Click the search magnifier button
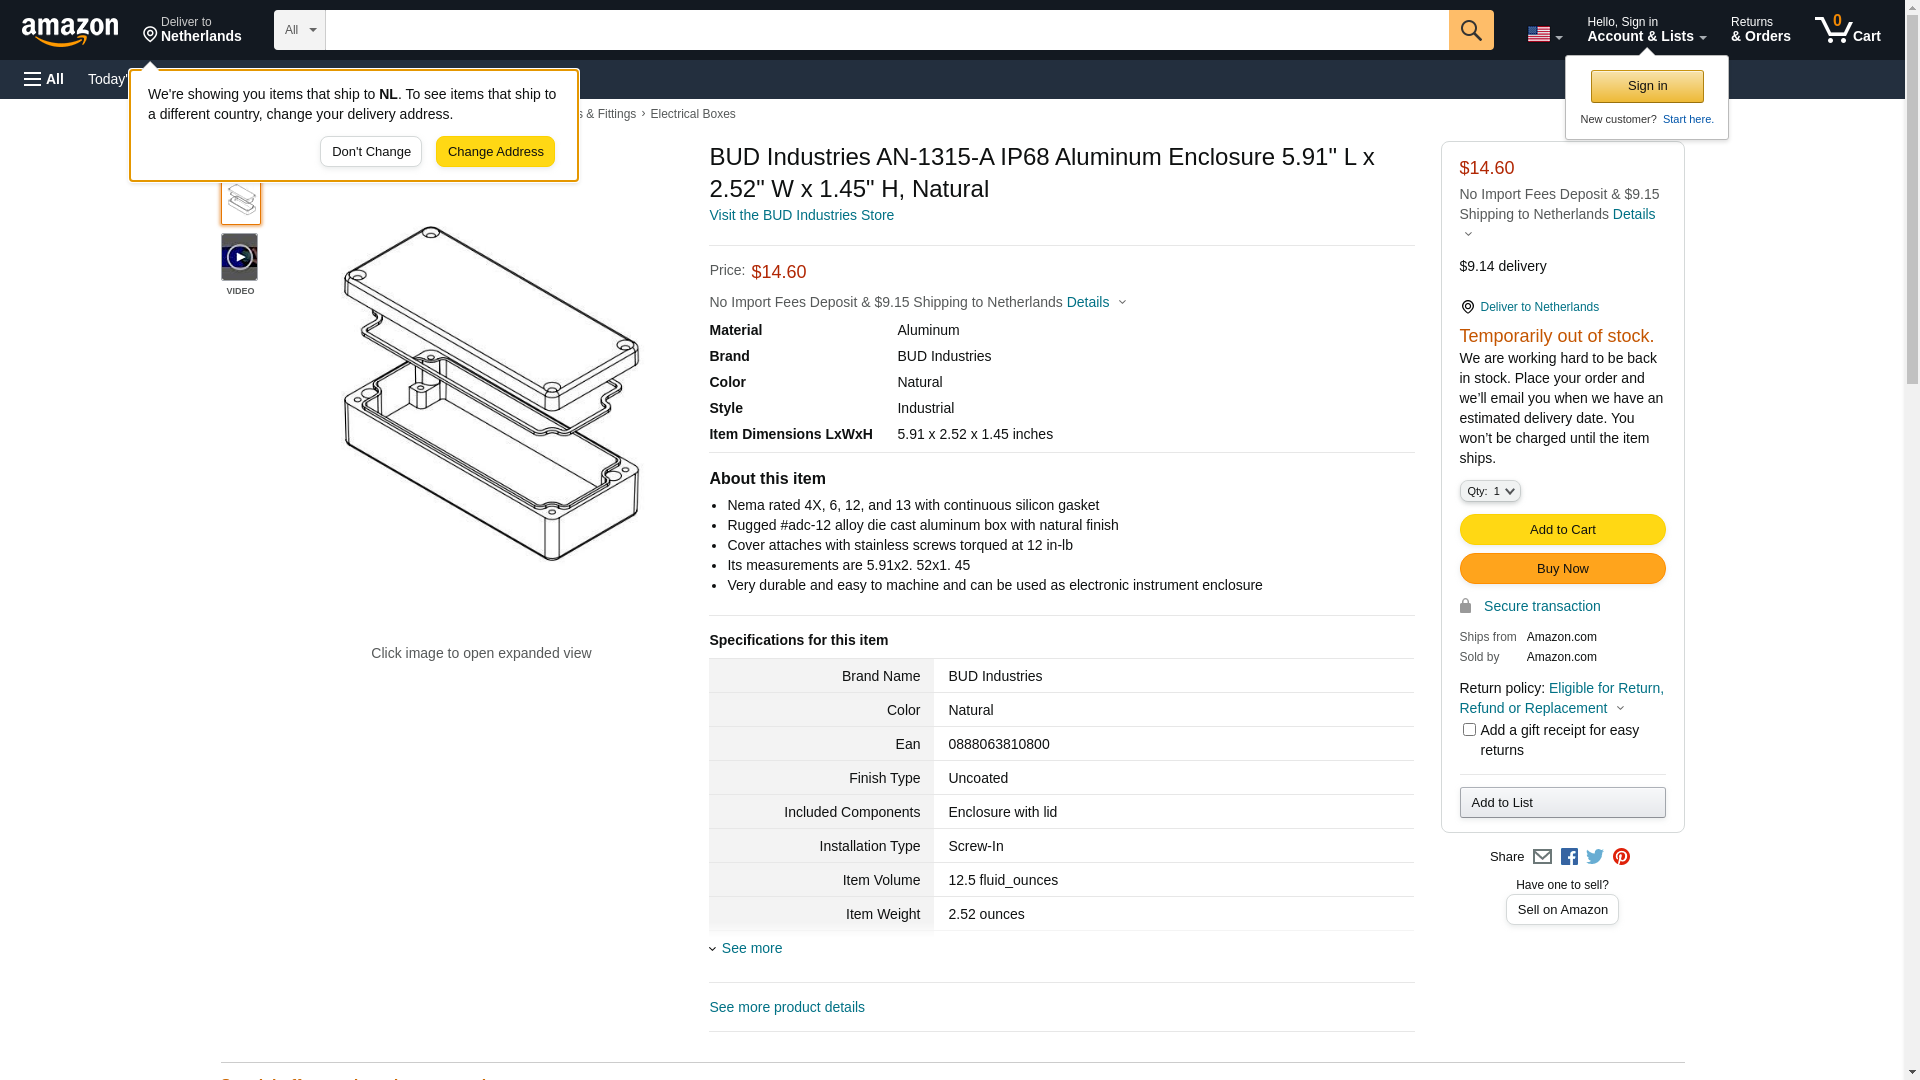 (1471, 30)
